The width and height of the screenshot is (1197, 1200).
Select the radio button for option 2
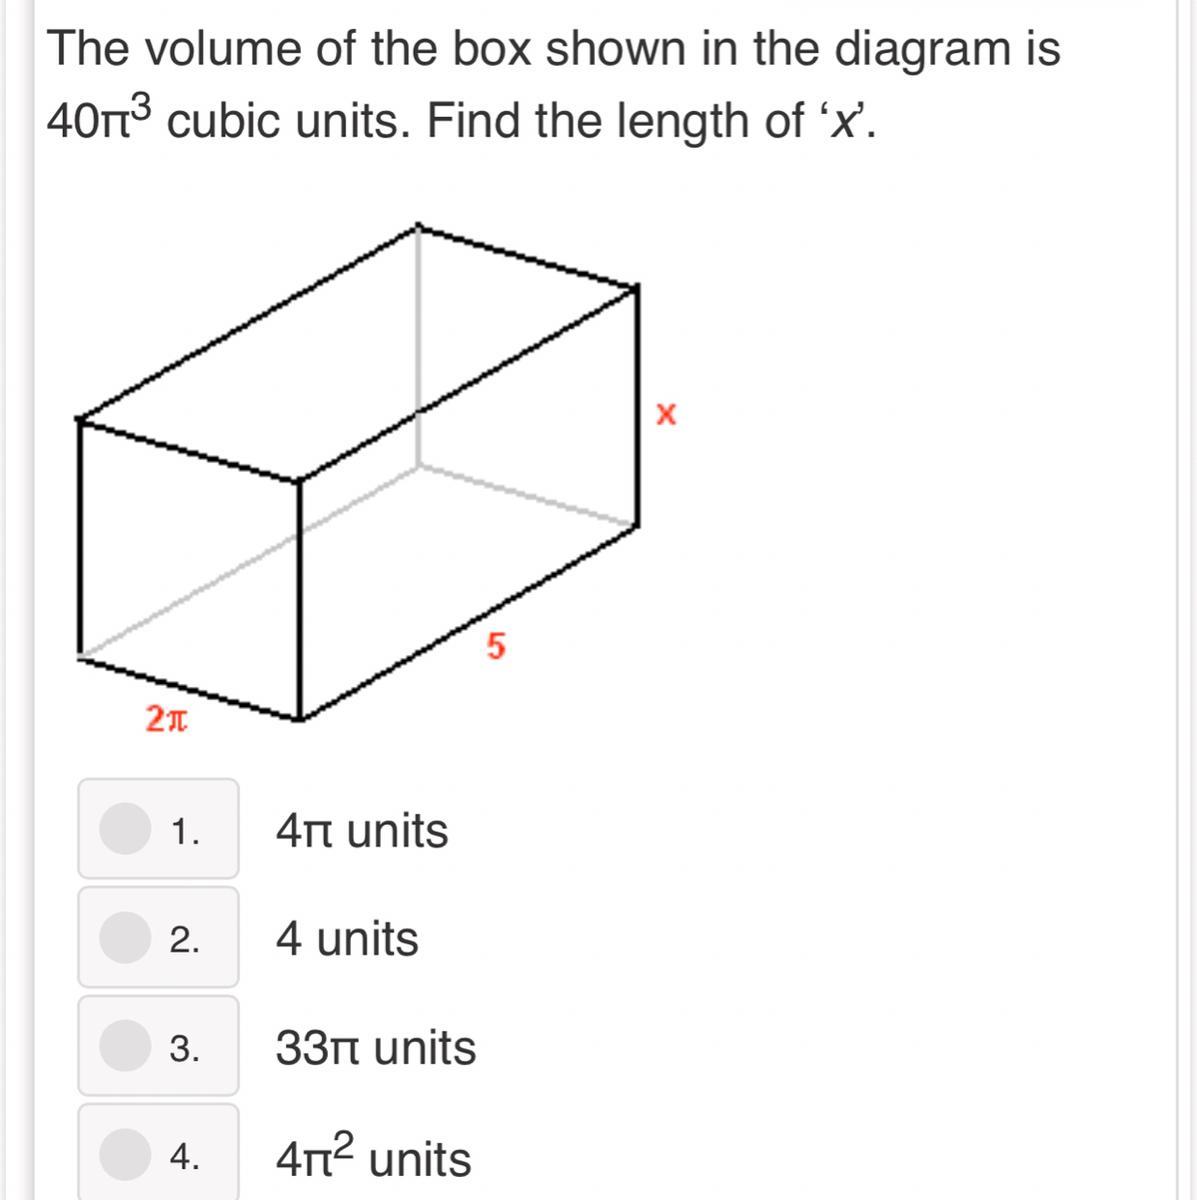(x=125, y=937)
